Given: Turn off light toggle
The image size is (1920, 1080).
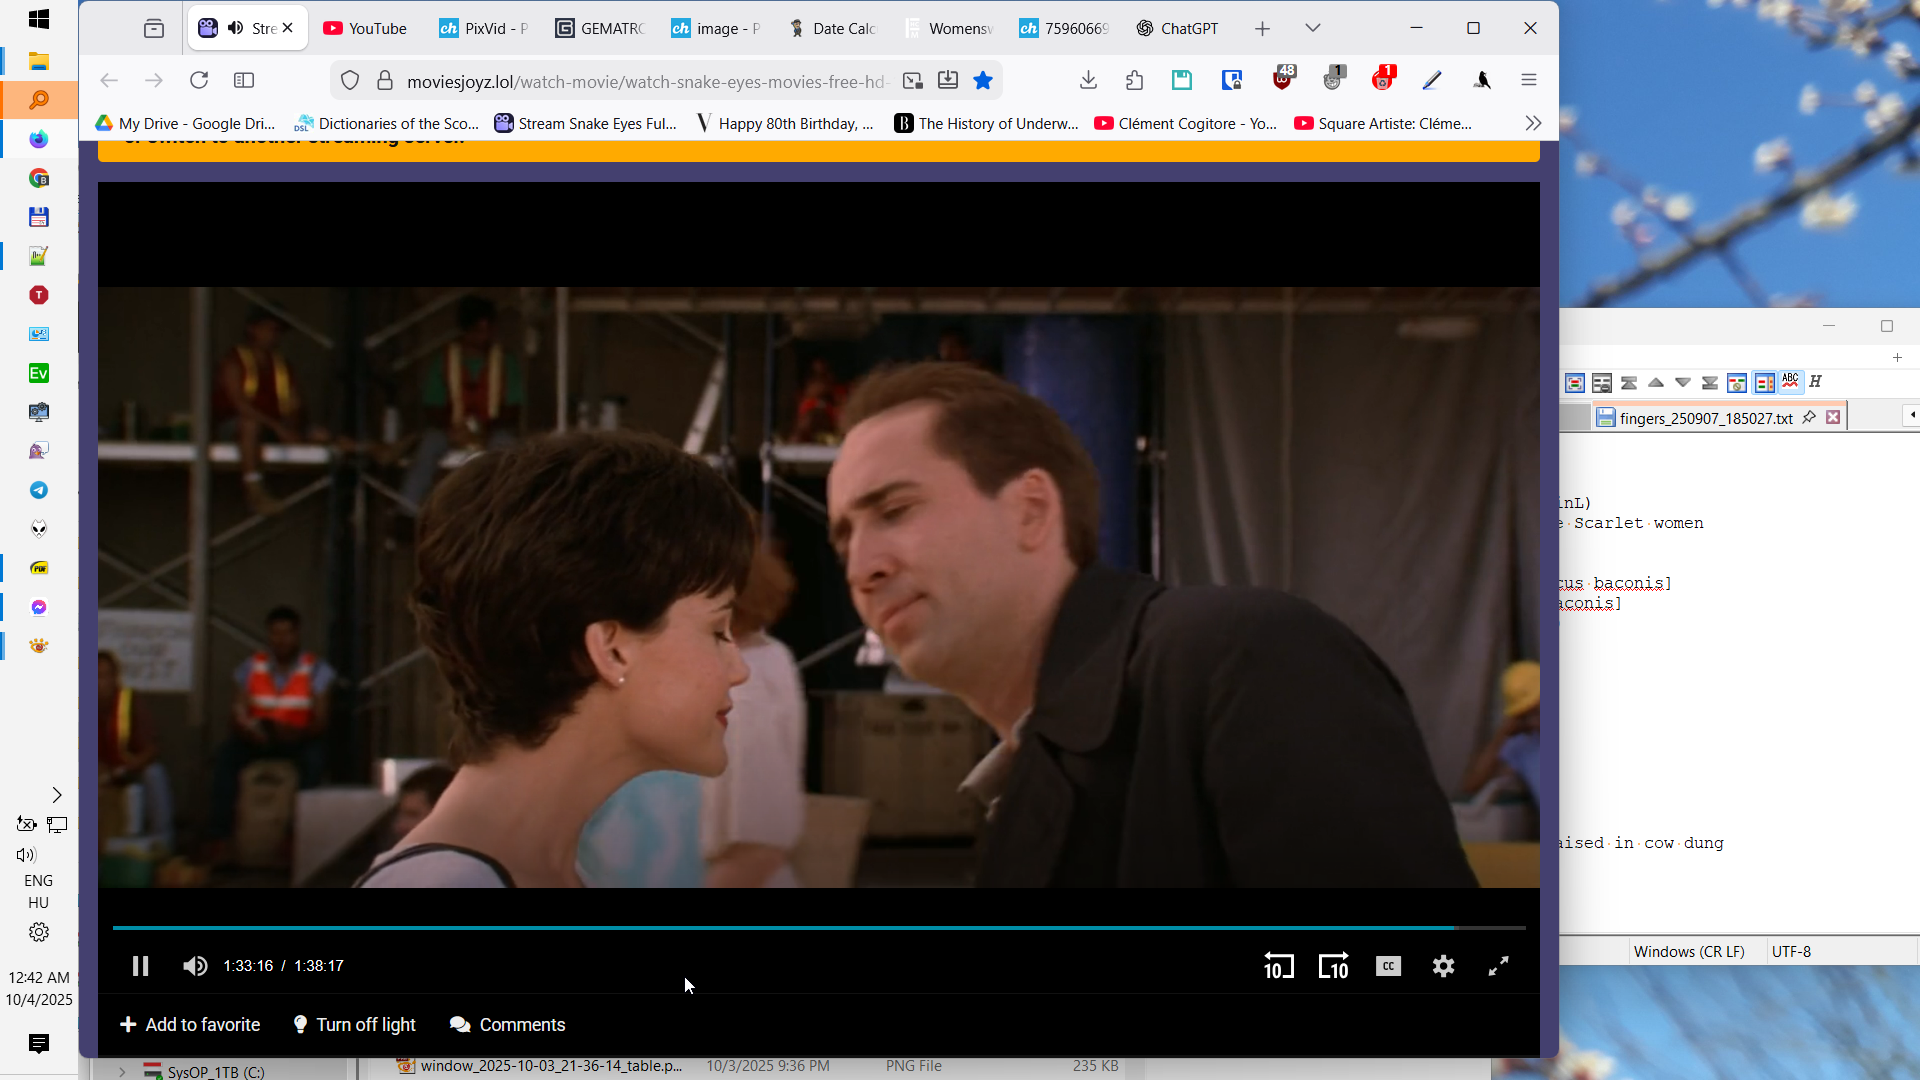Looking at the screenshot, I should (354, 1024).
